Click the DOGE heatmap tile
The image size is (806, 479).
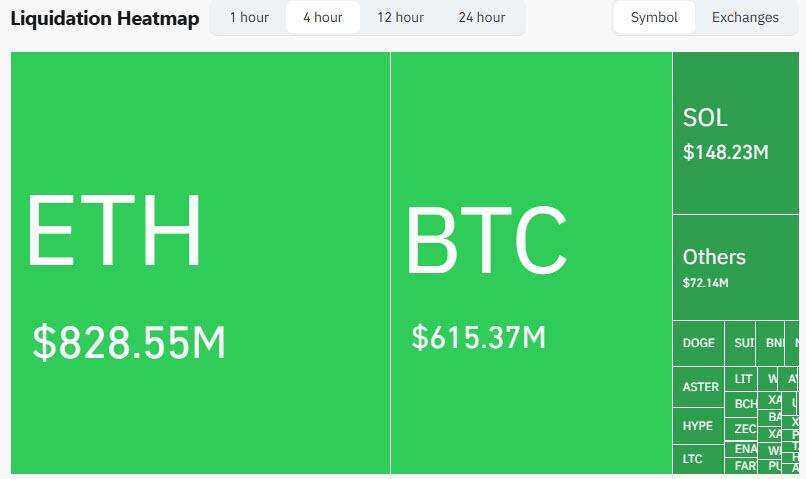(699, 343)
